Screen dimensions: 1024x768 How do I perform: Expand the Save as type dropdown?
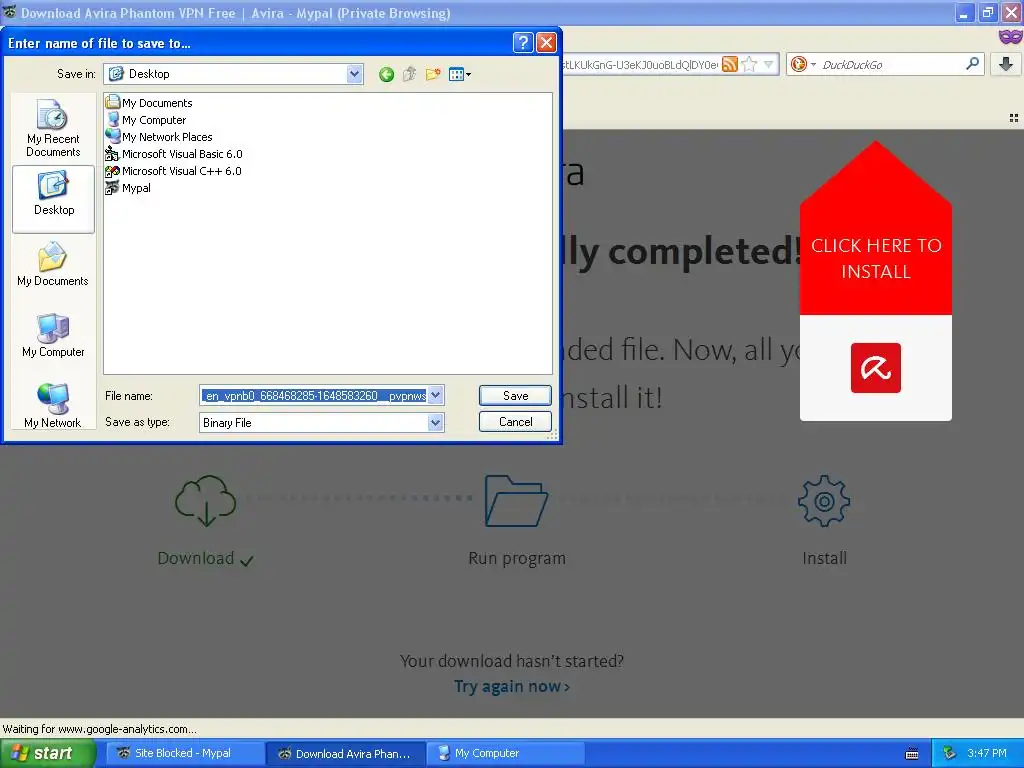(x=436, y=423)
